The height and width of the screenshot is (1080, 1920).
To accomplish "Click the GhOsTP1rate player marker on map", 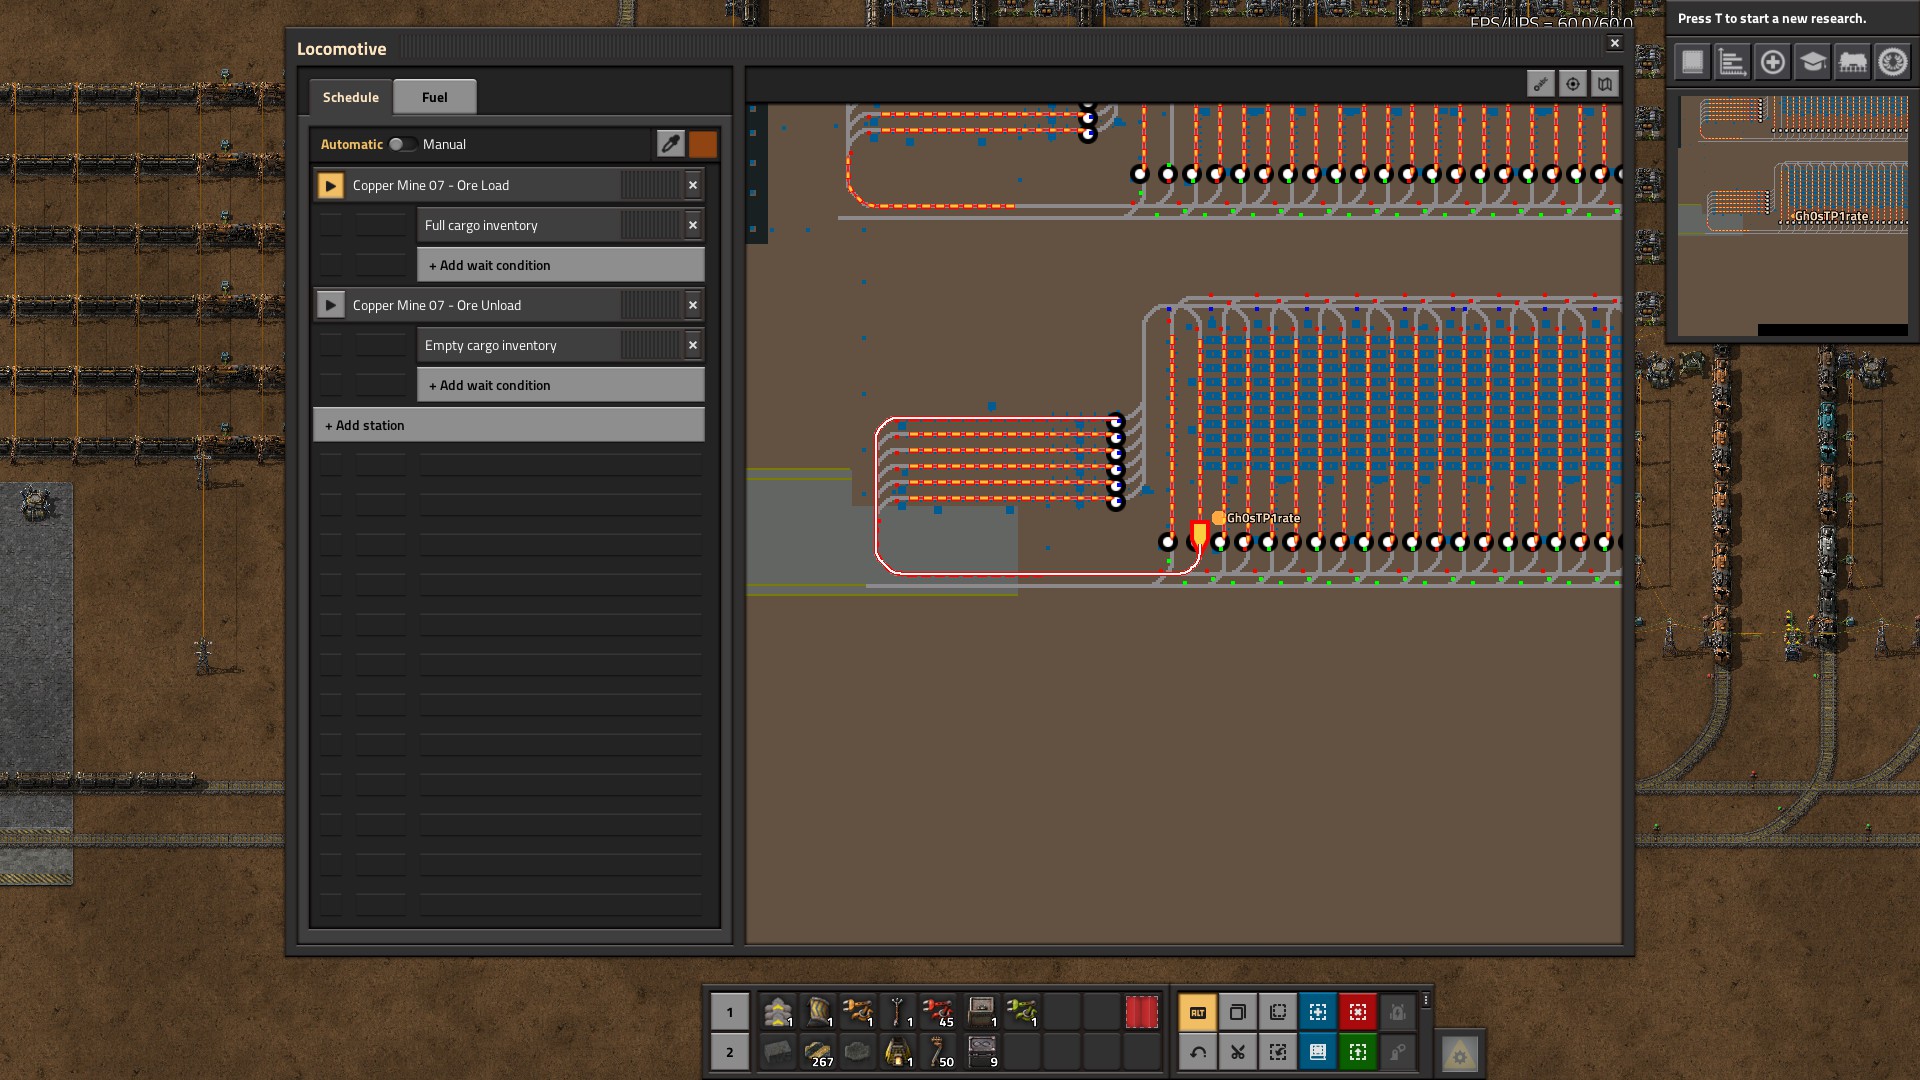I will tap(1218, 517).
